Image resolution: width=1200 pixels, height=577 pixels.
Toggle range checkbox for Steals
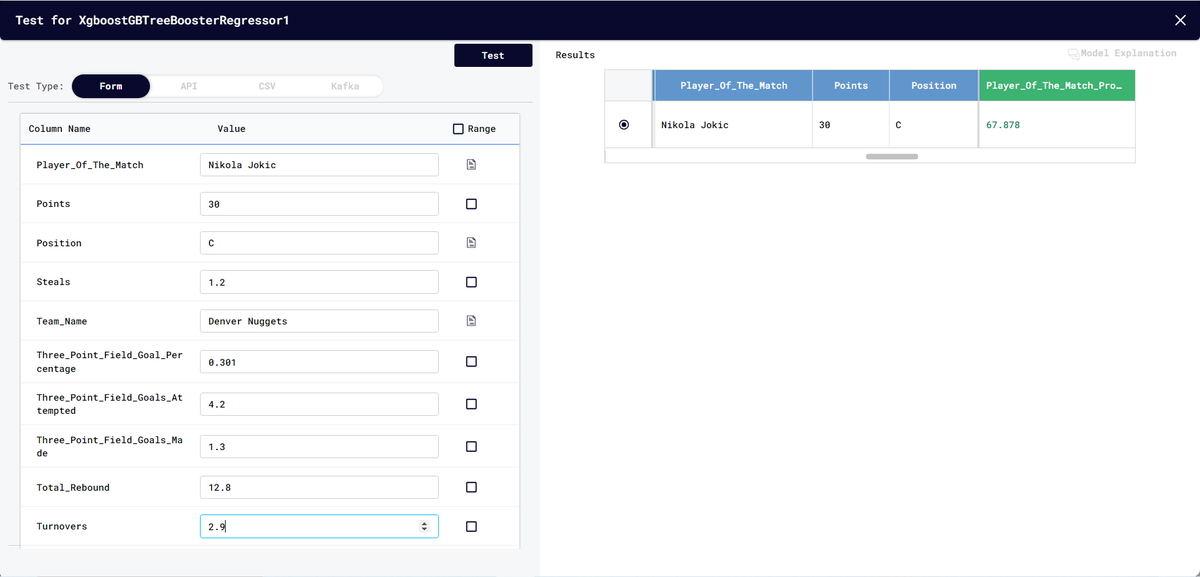pos(471,282)
